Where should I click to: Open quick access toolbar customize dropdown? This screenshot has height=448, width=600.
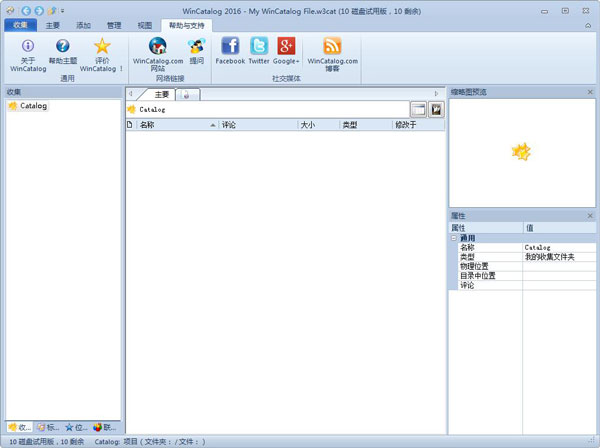[x=62, y=11]
